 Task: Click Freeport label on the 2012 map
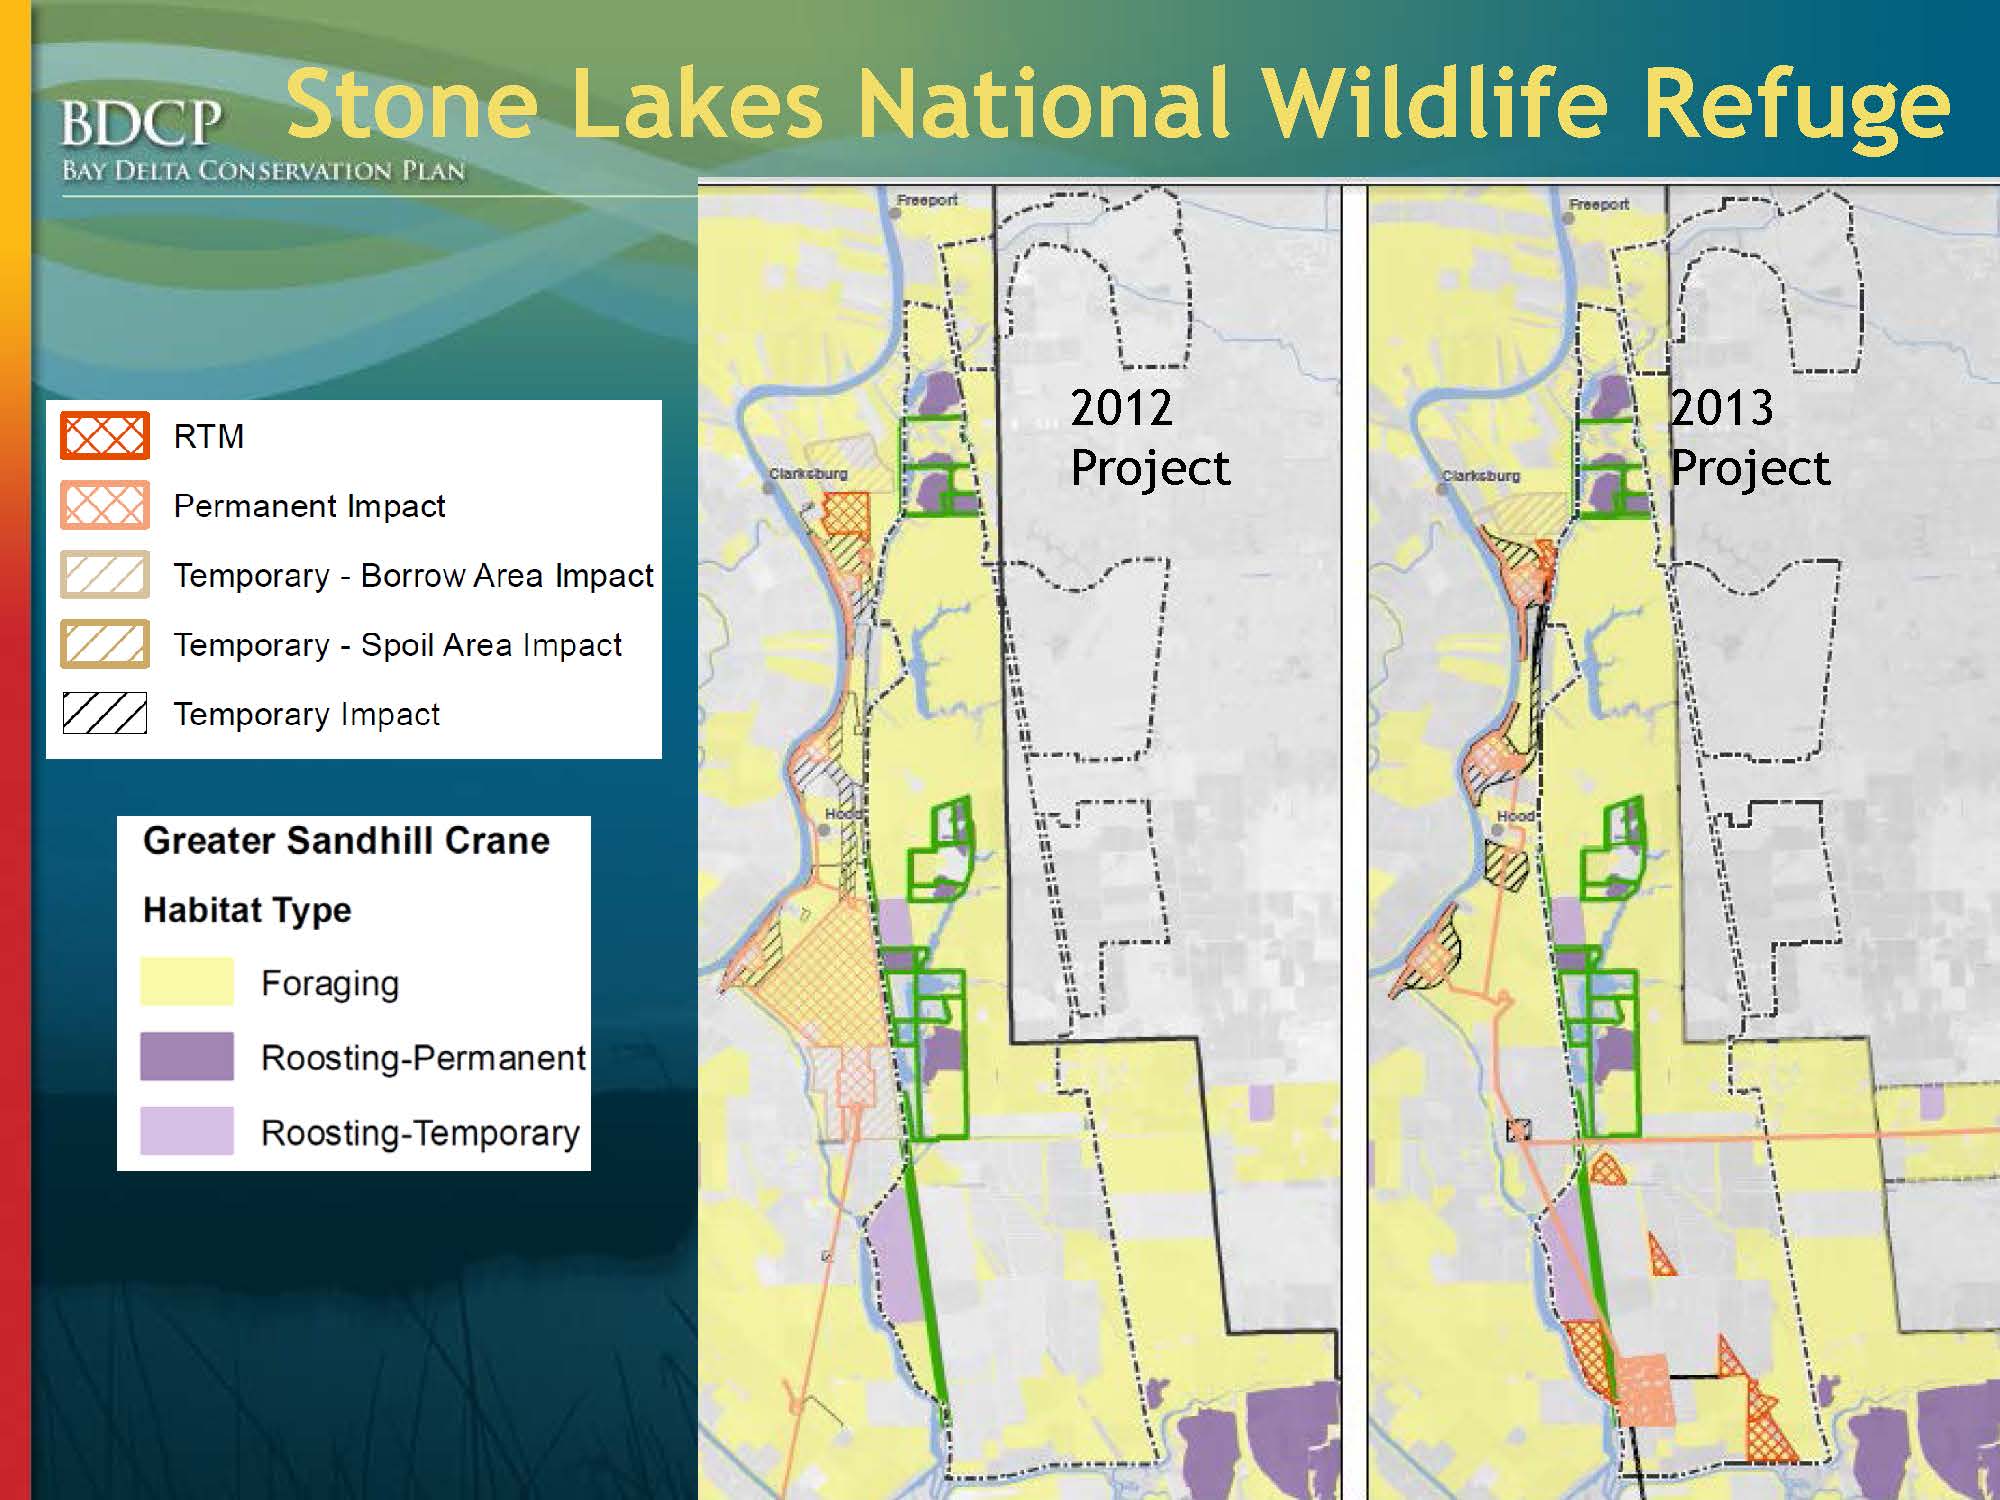tap(927, 200)
